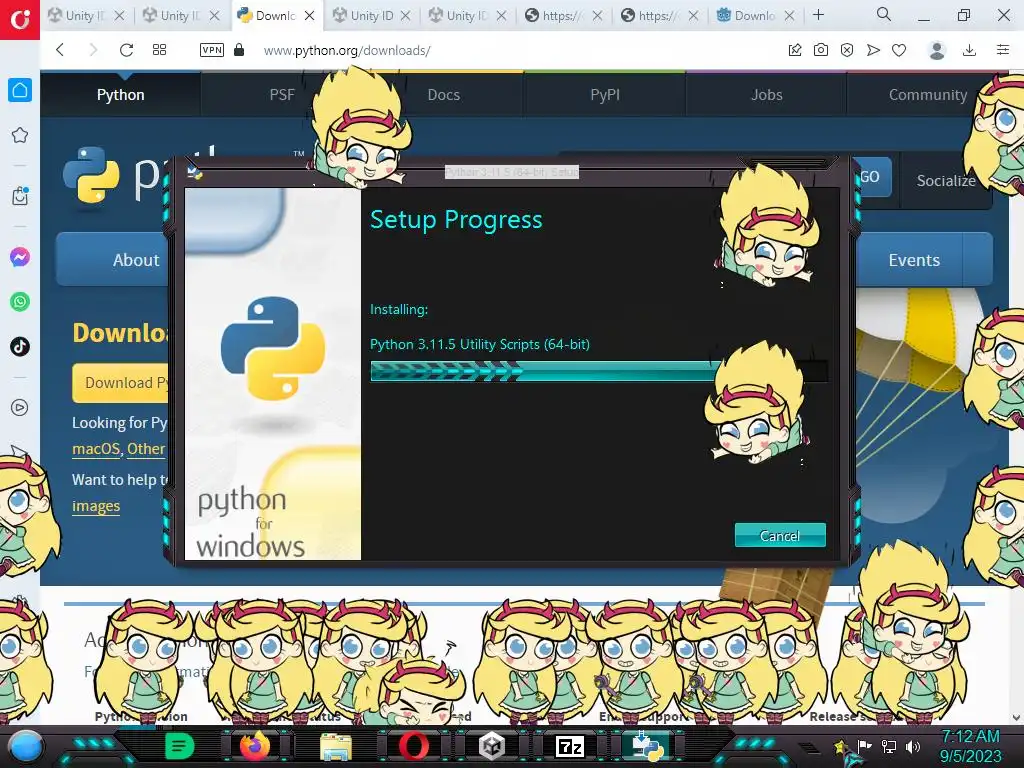This screenshot has width=1024, height=768.
Task: Open File Explorer from taskbar
Action: pos(335,746)
